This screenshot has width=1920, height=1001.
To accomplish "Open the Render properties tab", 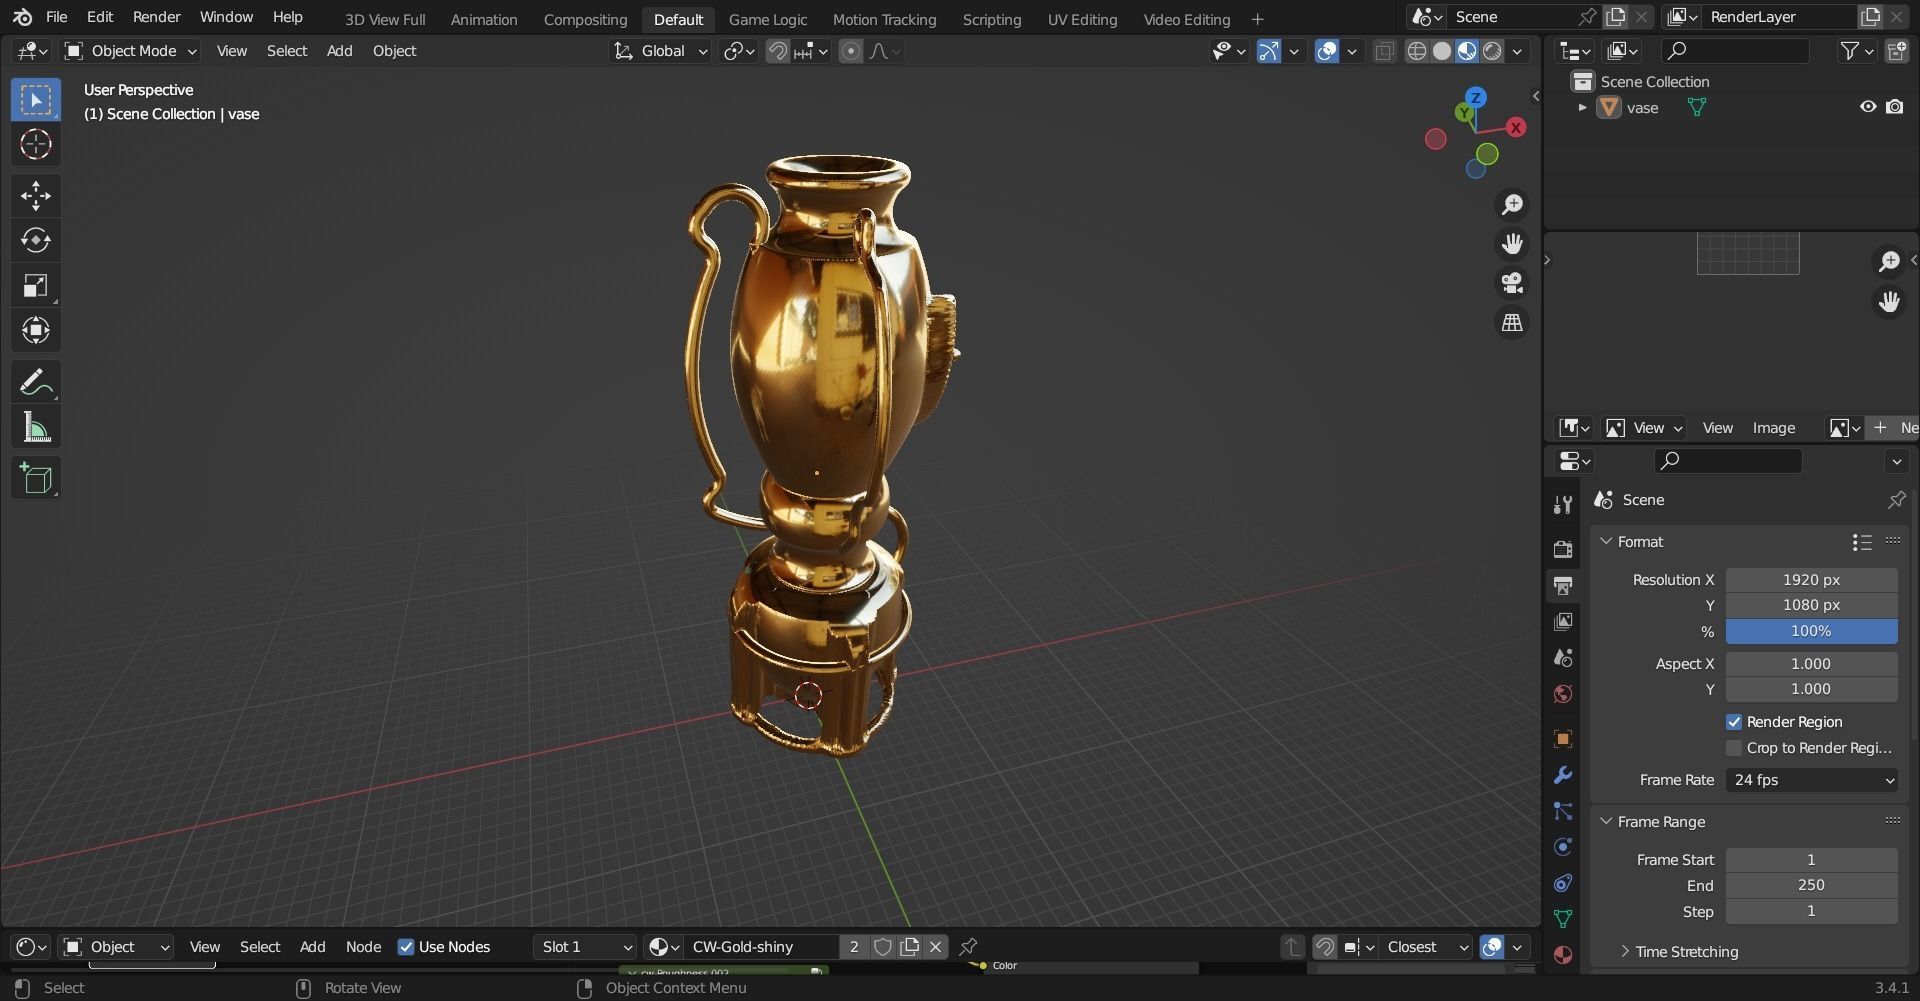I will 1563,549.
